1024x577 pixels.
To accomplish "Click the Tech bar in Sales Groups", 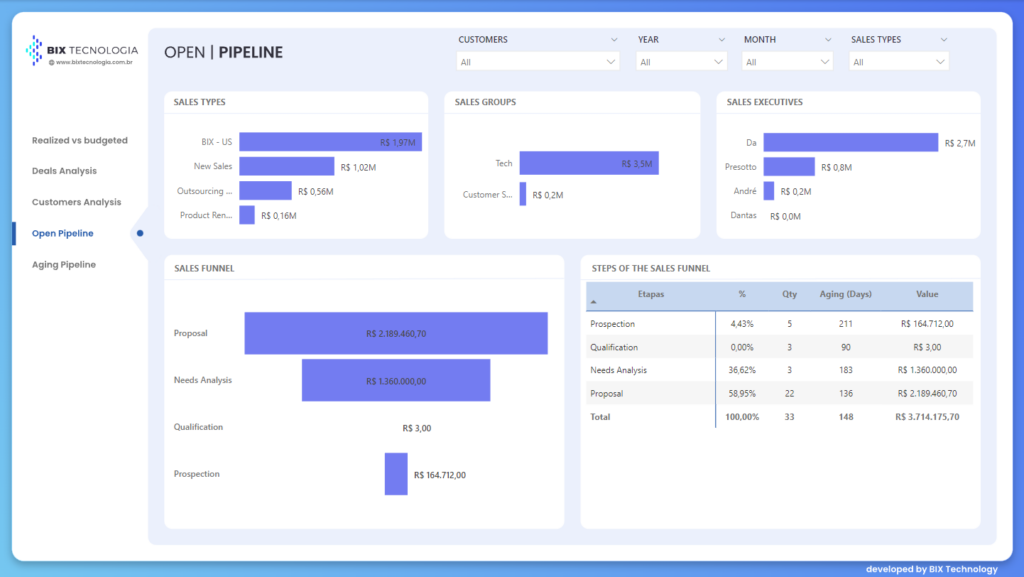I will 588,163.
